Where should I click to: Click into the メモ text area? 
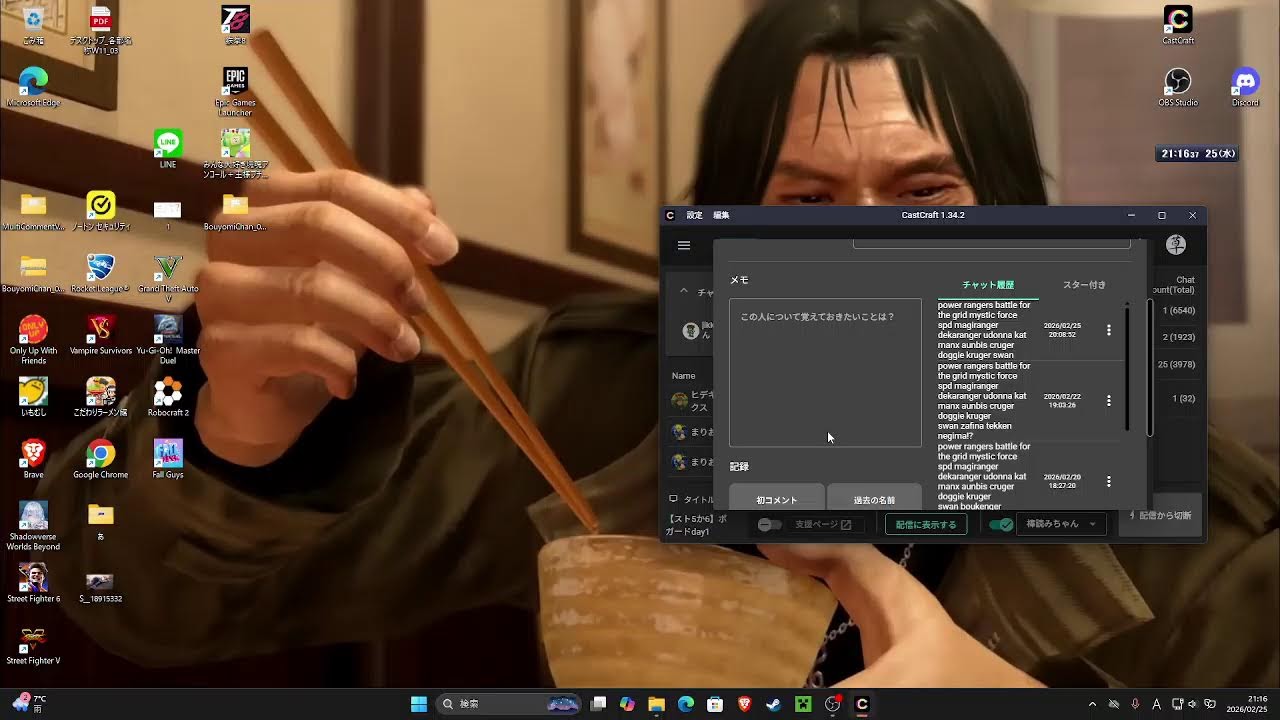point(825,372)
